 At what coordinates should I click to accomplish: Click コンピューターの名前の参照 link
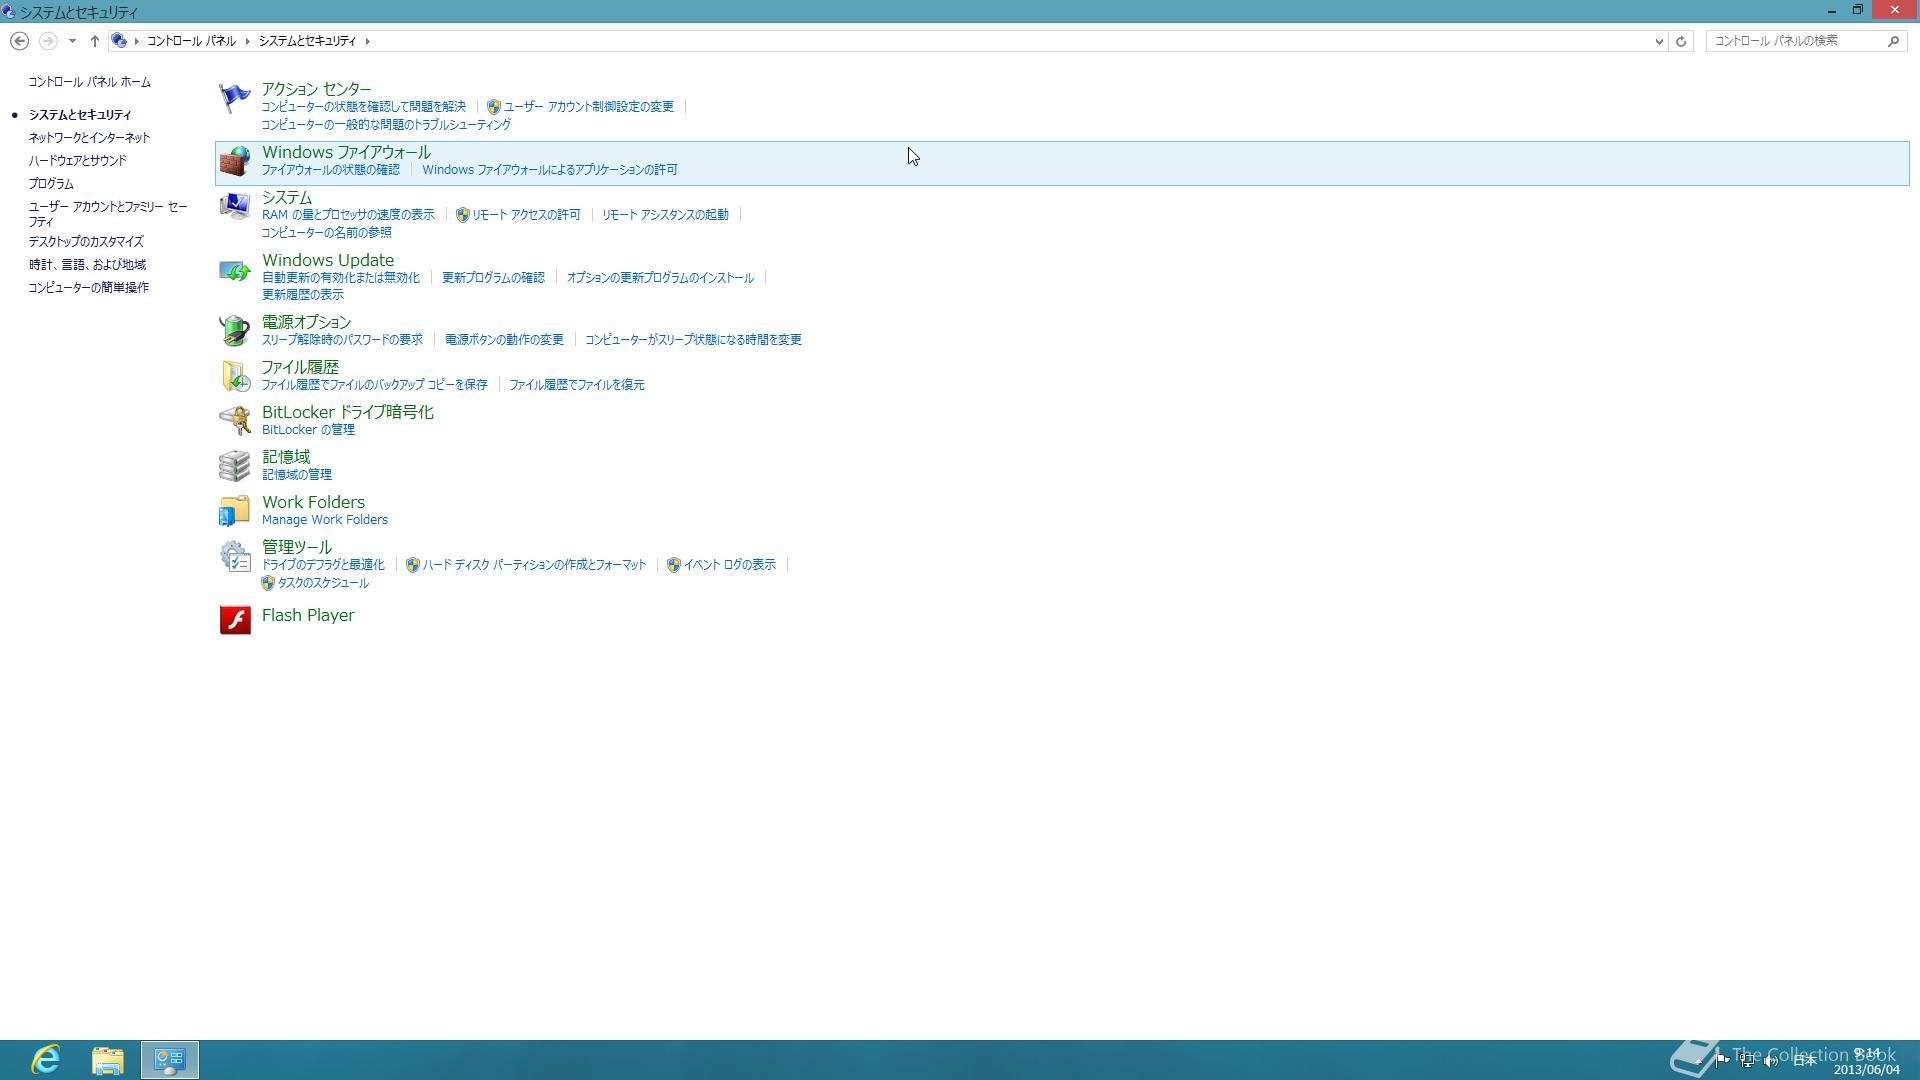tap(326, 233)
